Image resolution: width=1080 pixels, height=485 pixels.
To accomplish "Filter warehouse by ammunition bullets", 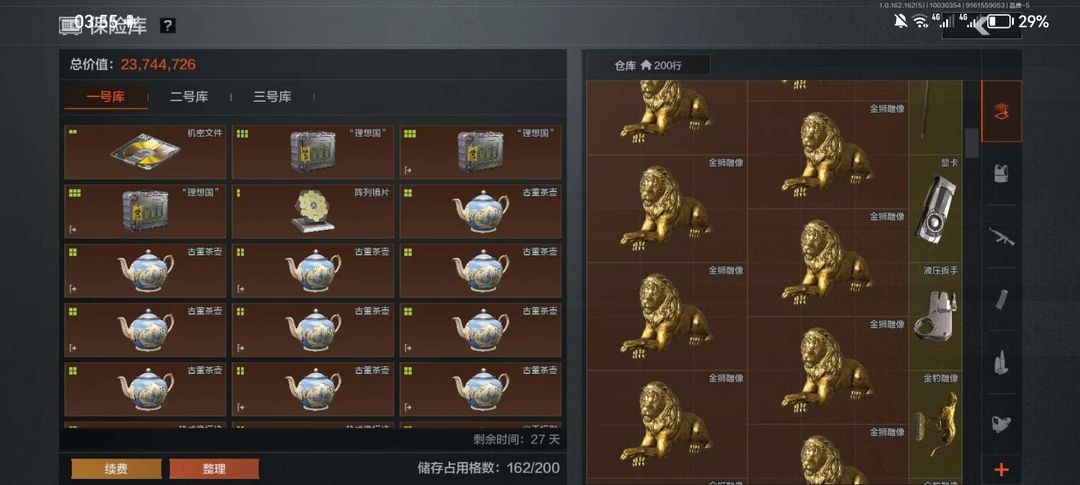I will (x=1001, y=362).
